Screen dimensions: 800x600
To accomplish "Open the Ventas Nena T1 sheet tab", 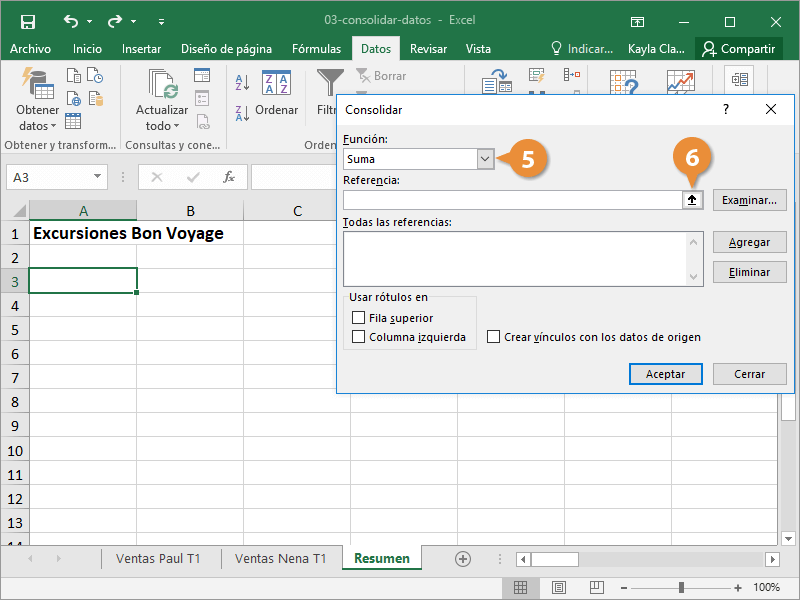I will click(280, 559).
